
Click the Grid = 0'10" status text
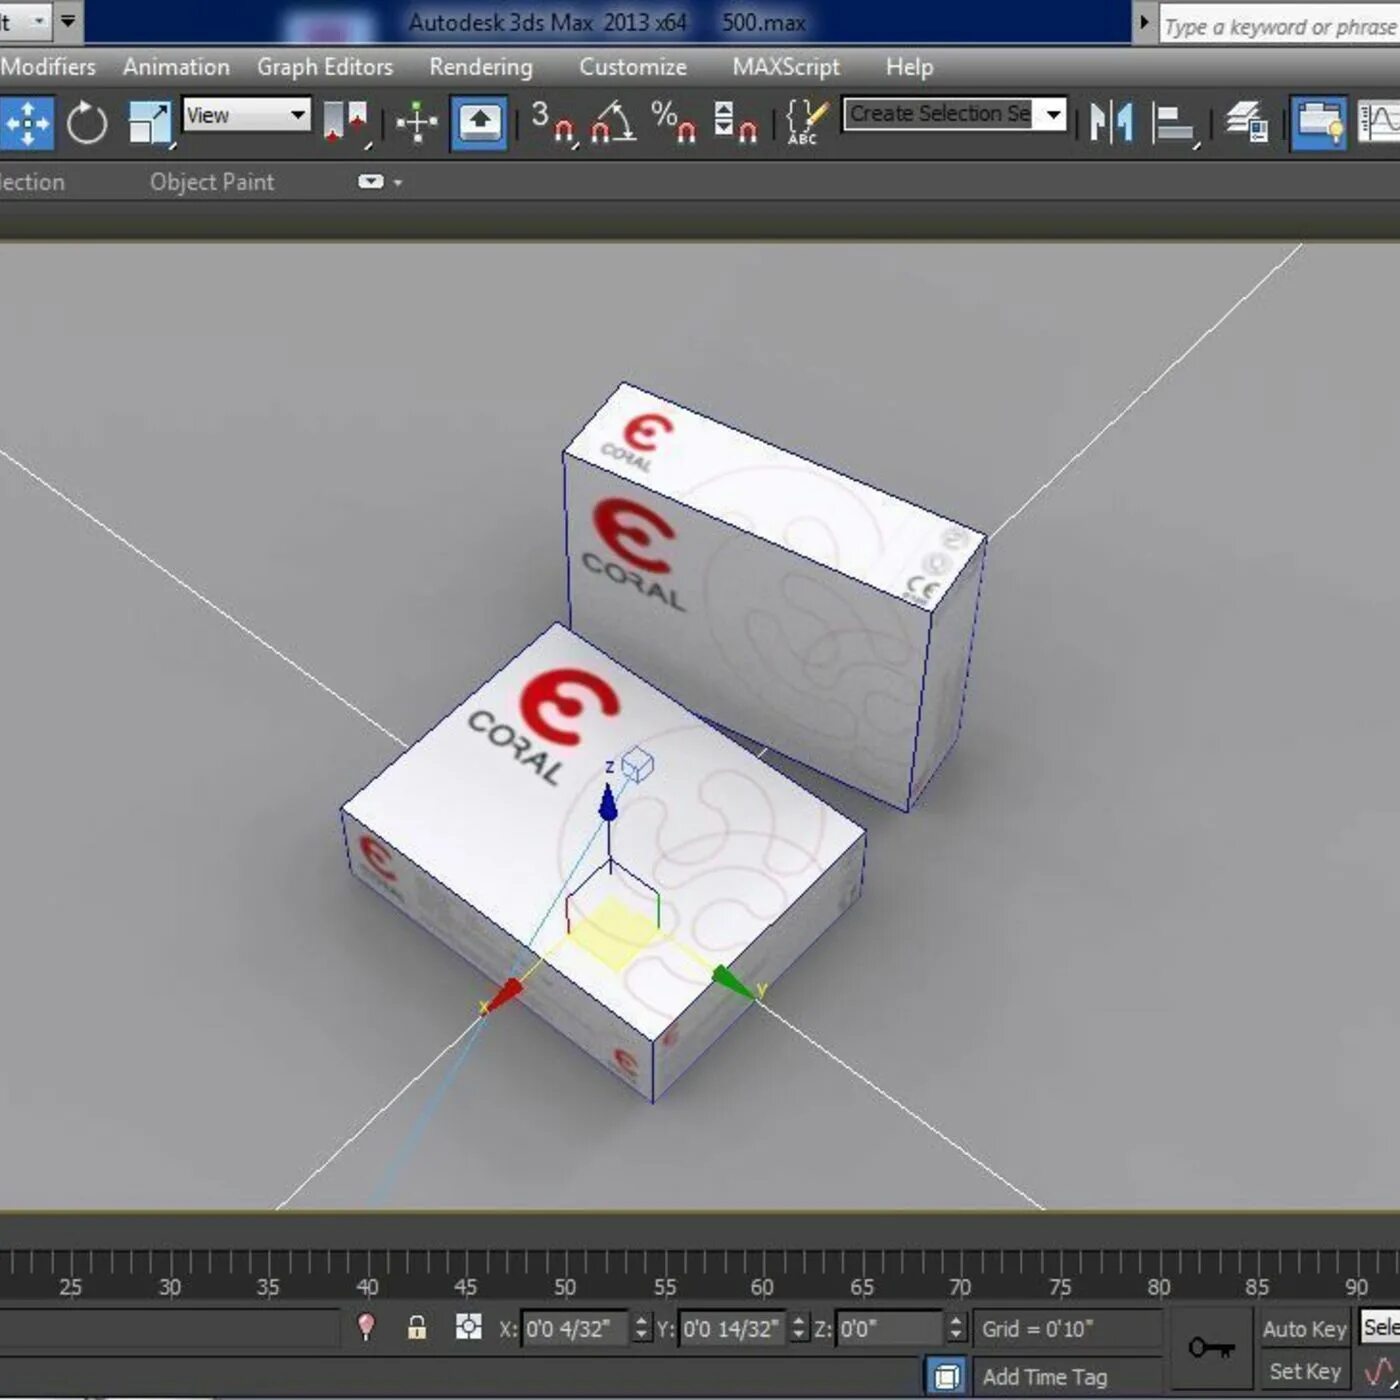click(x=1037, y=1329)
